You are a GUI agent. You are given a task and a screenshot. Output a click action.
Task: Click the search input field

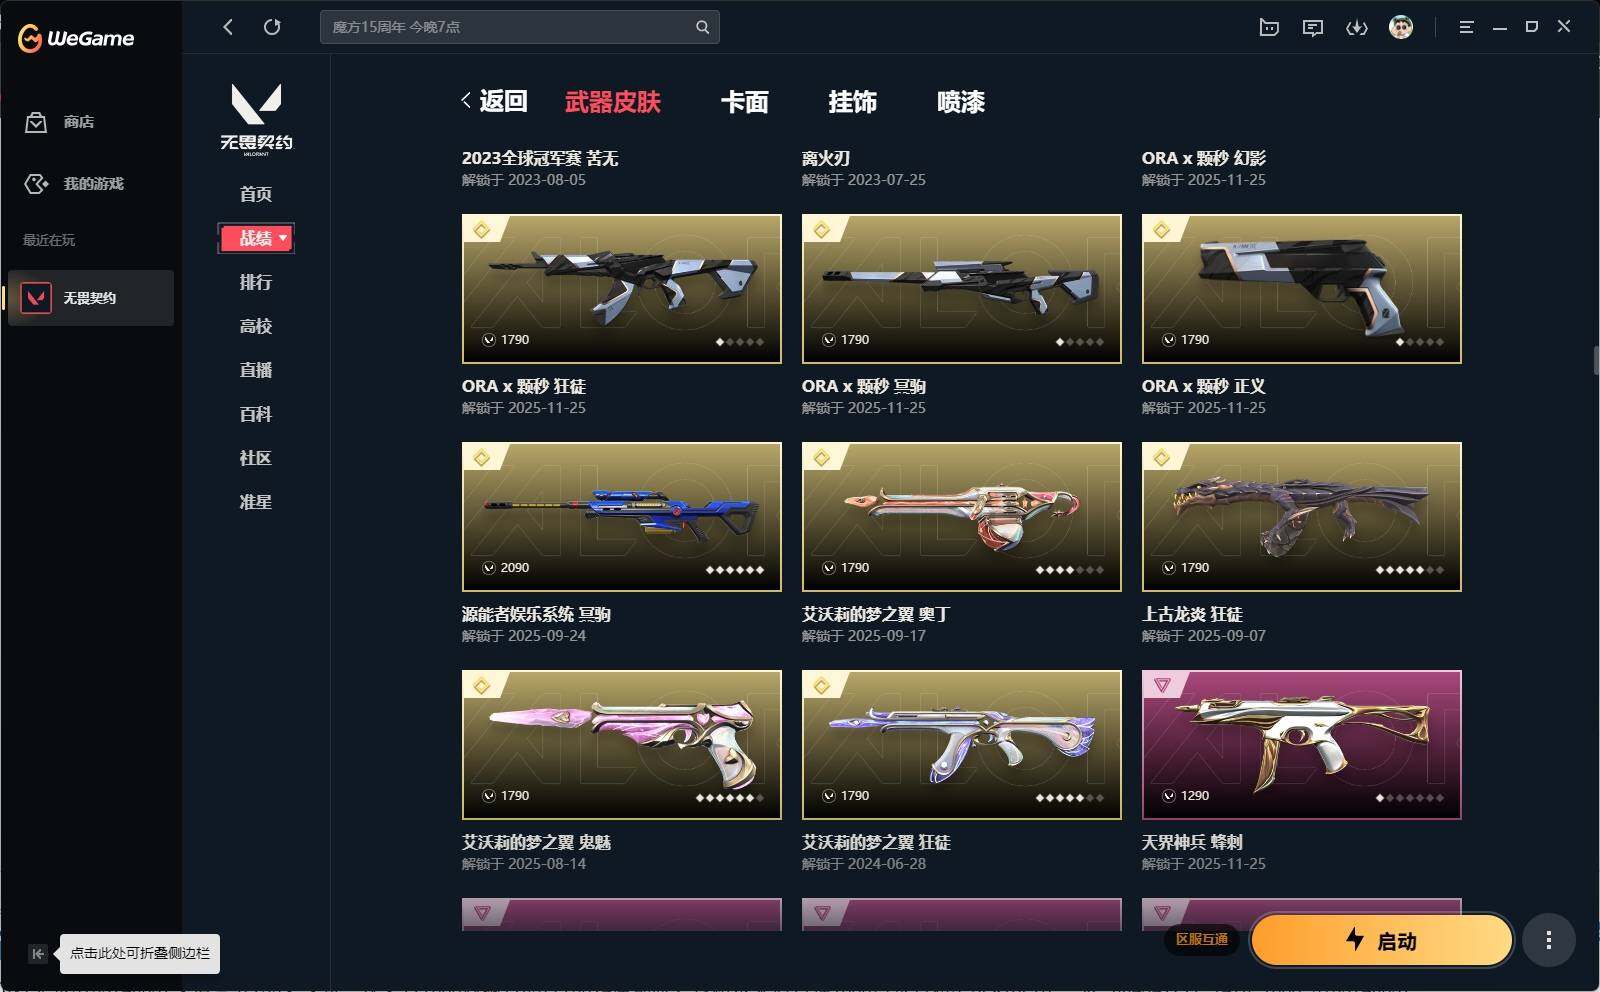[x=510, y=27]
